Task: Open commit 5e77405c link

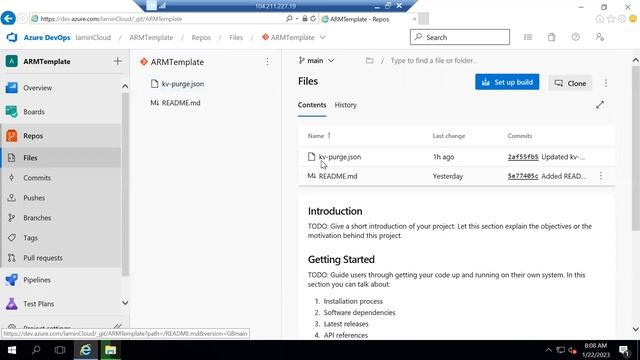Action: pos(523,176)
